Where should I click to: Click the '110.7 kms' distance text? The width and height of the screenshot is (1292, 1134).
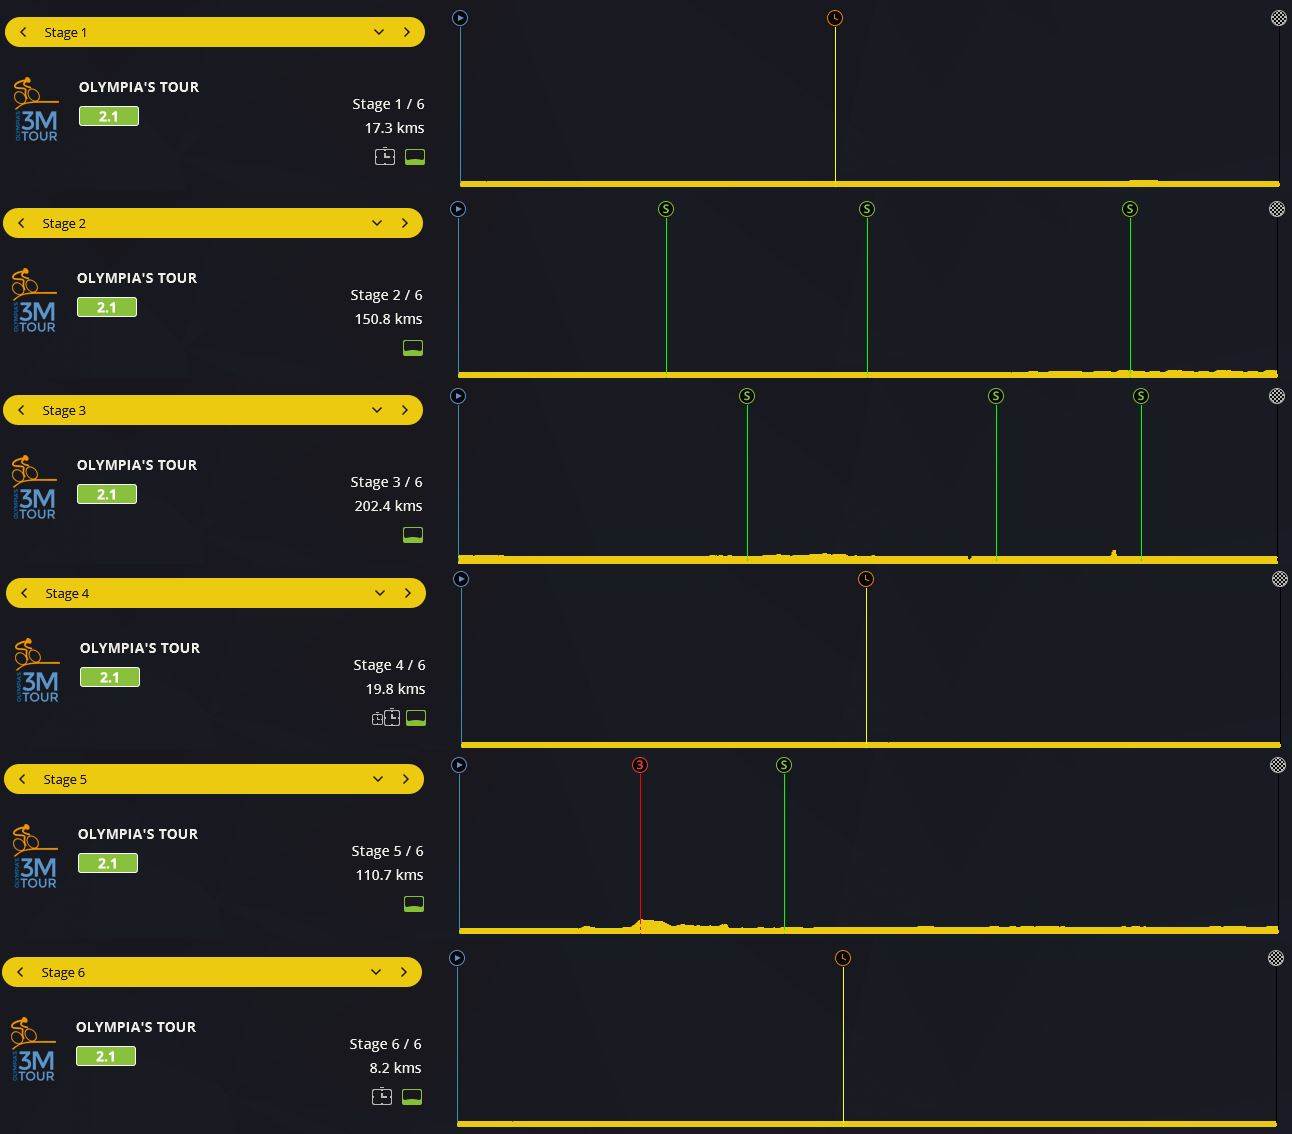[389, 875]
